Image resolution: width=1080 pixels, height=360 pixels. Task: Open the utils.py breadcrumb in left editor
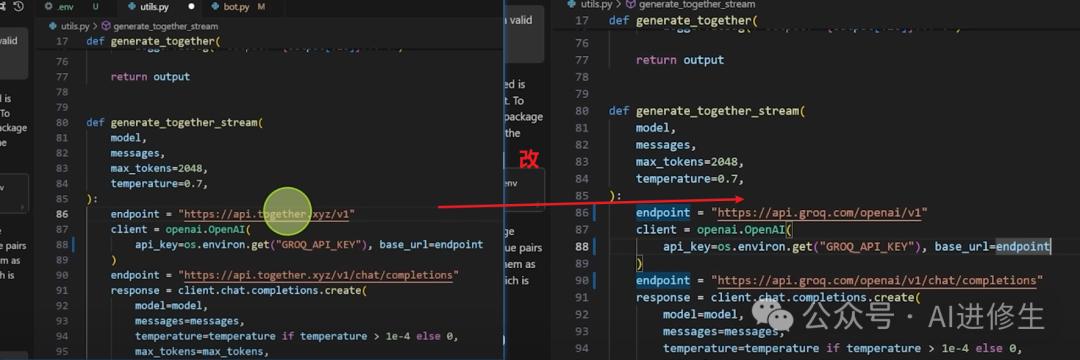tap(76, 26)
